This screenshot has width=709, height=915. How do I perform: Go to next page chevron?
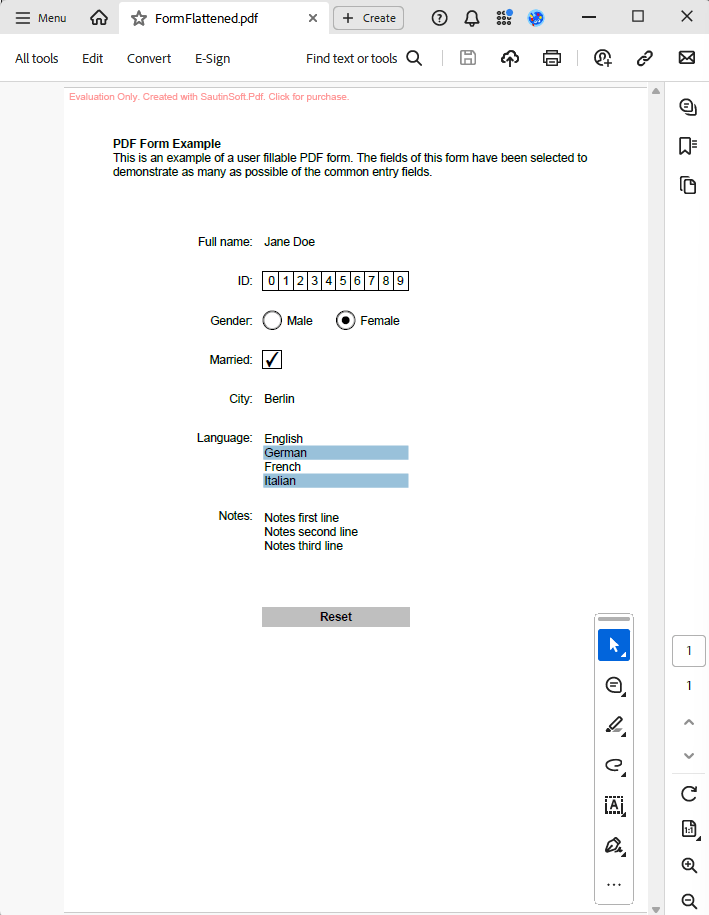click(688, 755)
